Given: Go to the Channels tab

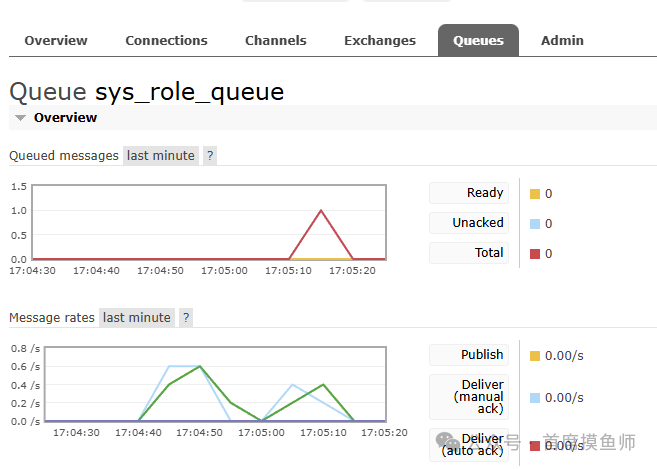Looking at the screenshot, I should point(275,41).
